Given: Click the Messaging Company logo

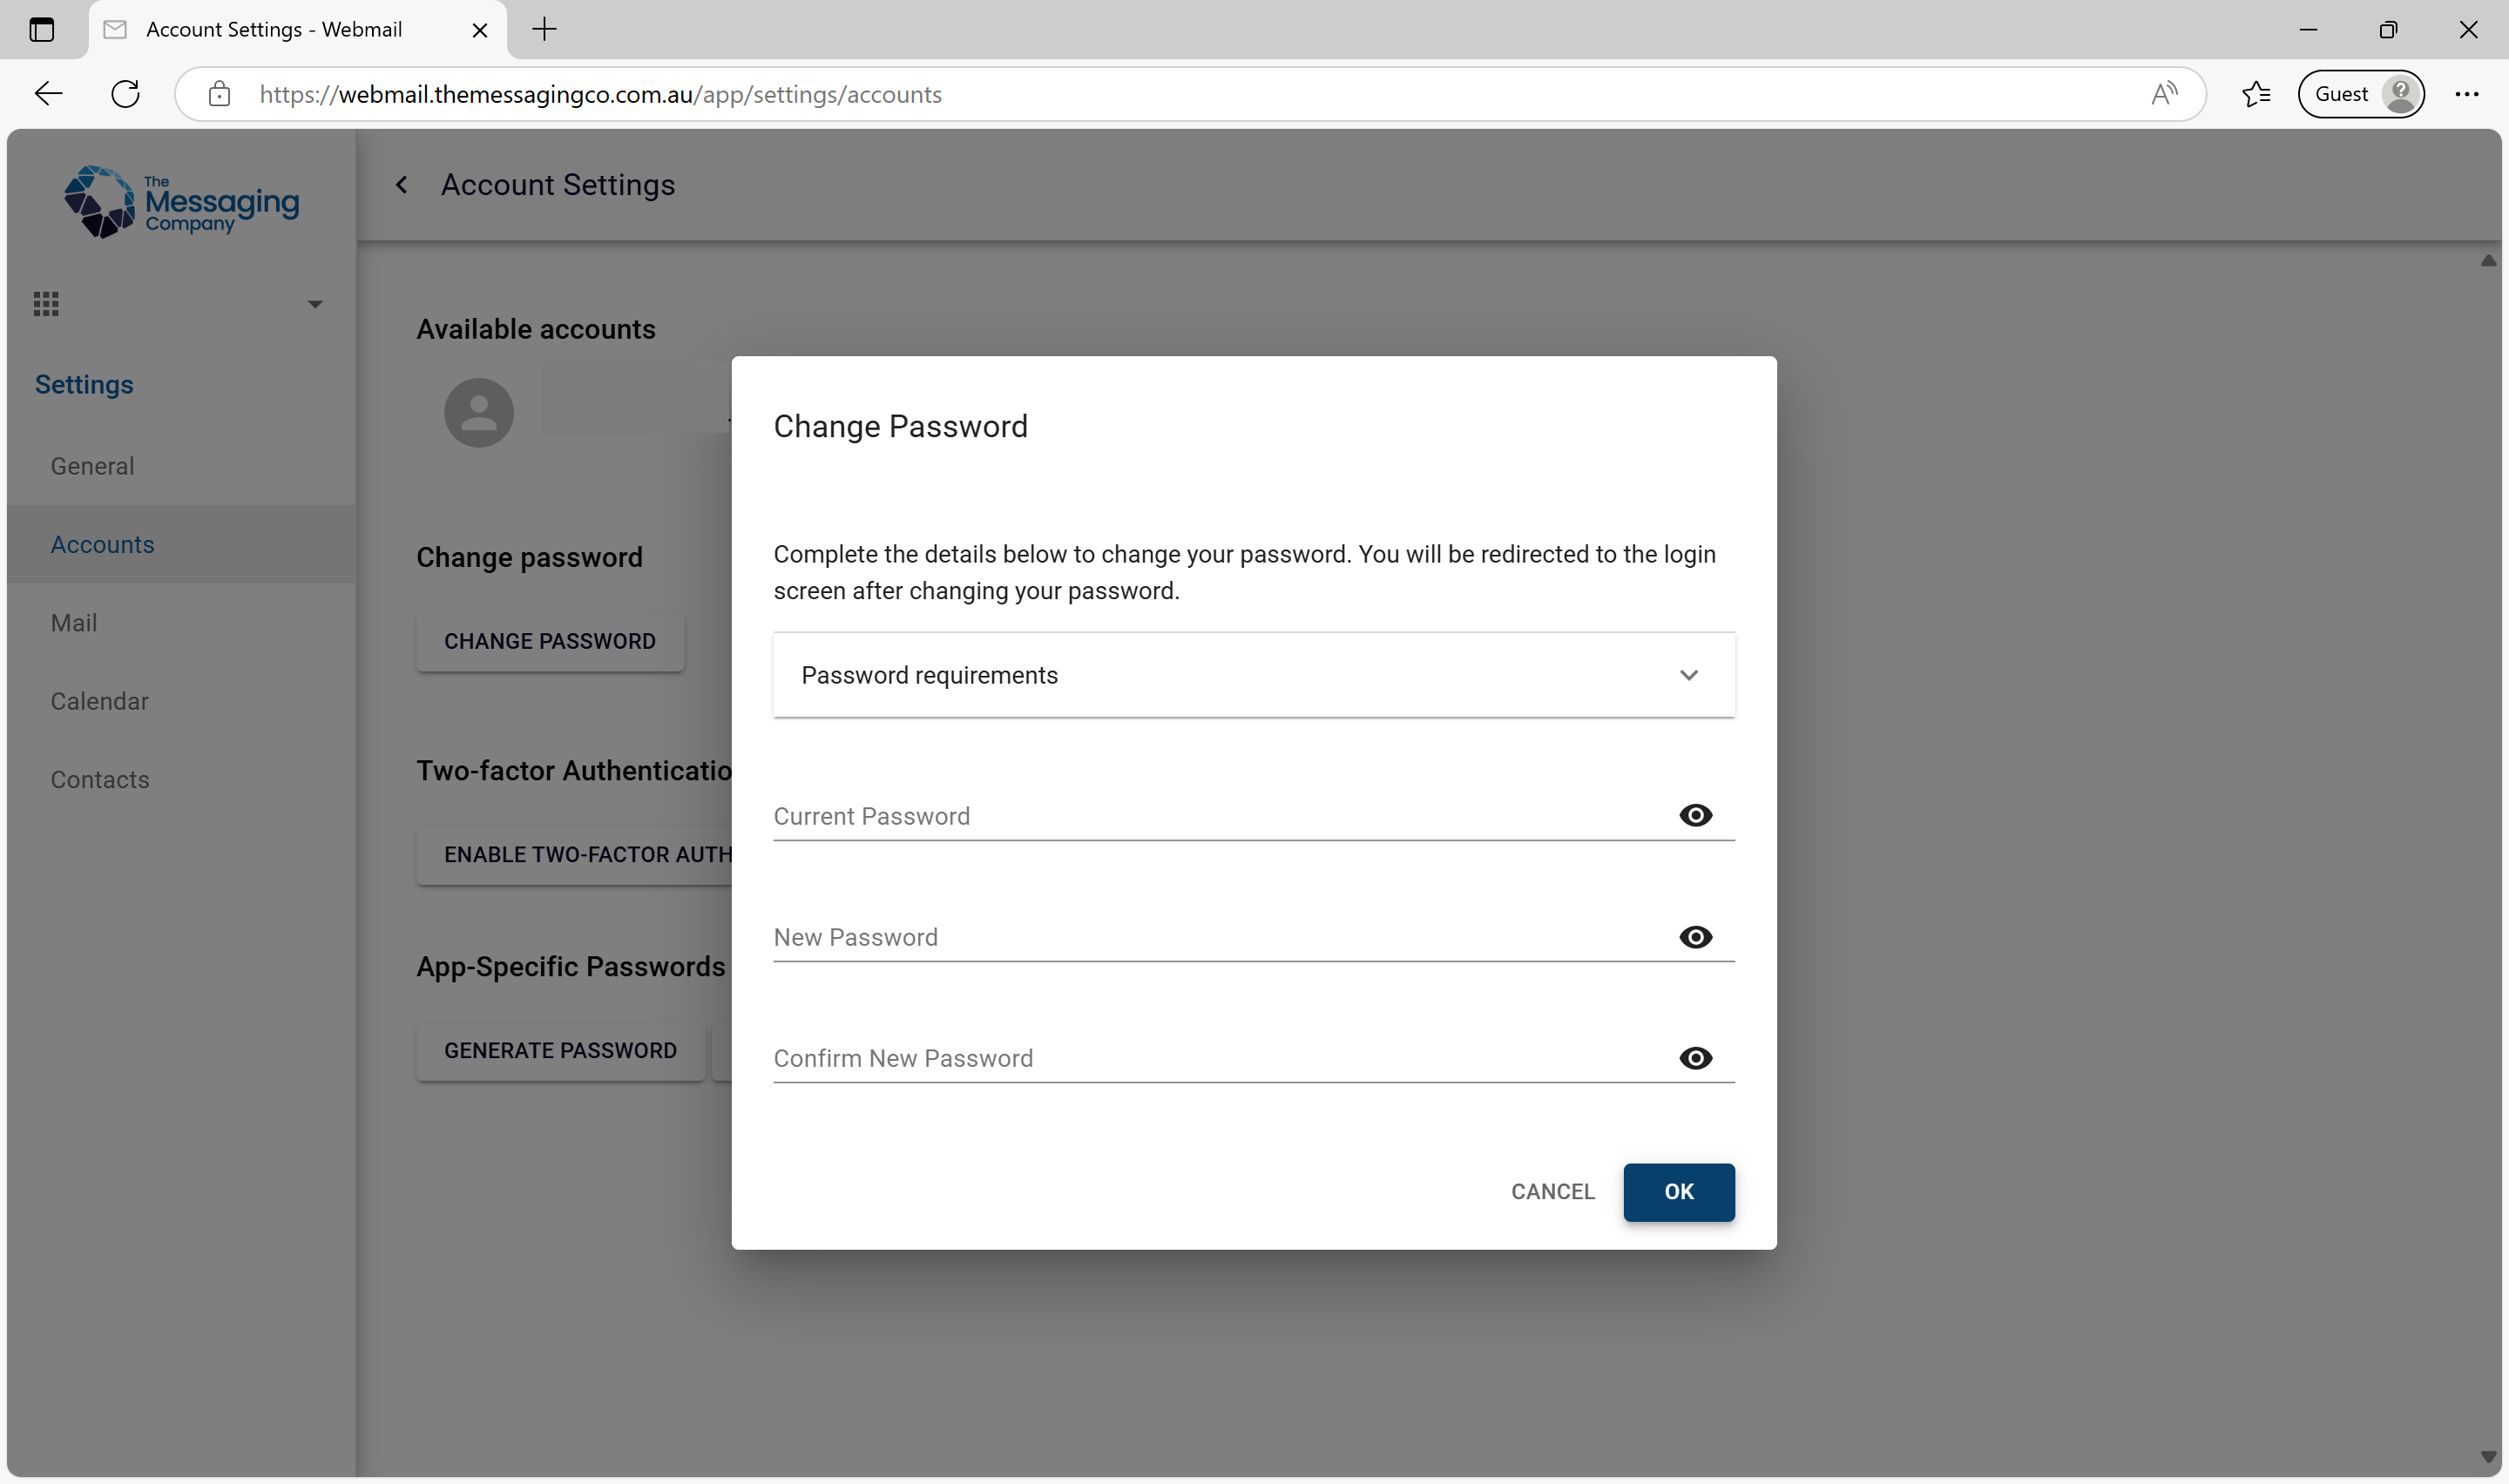Looking at the screenshot, I should click(180, 201).
